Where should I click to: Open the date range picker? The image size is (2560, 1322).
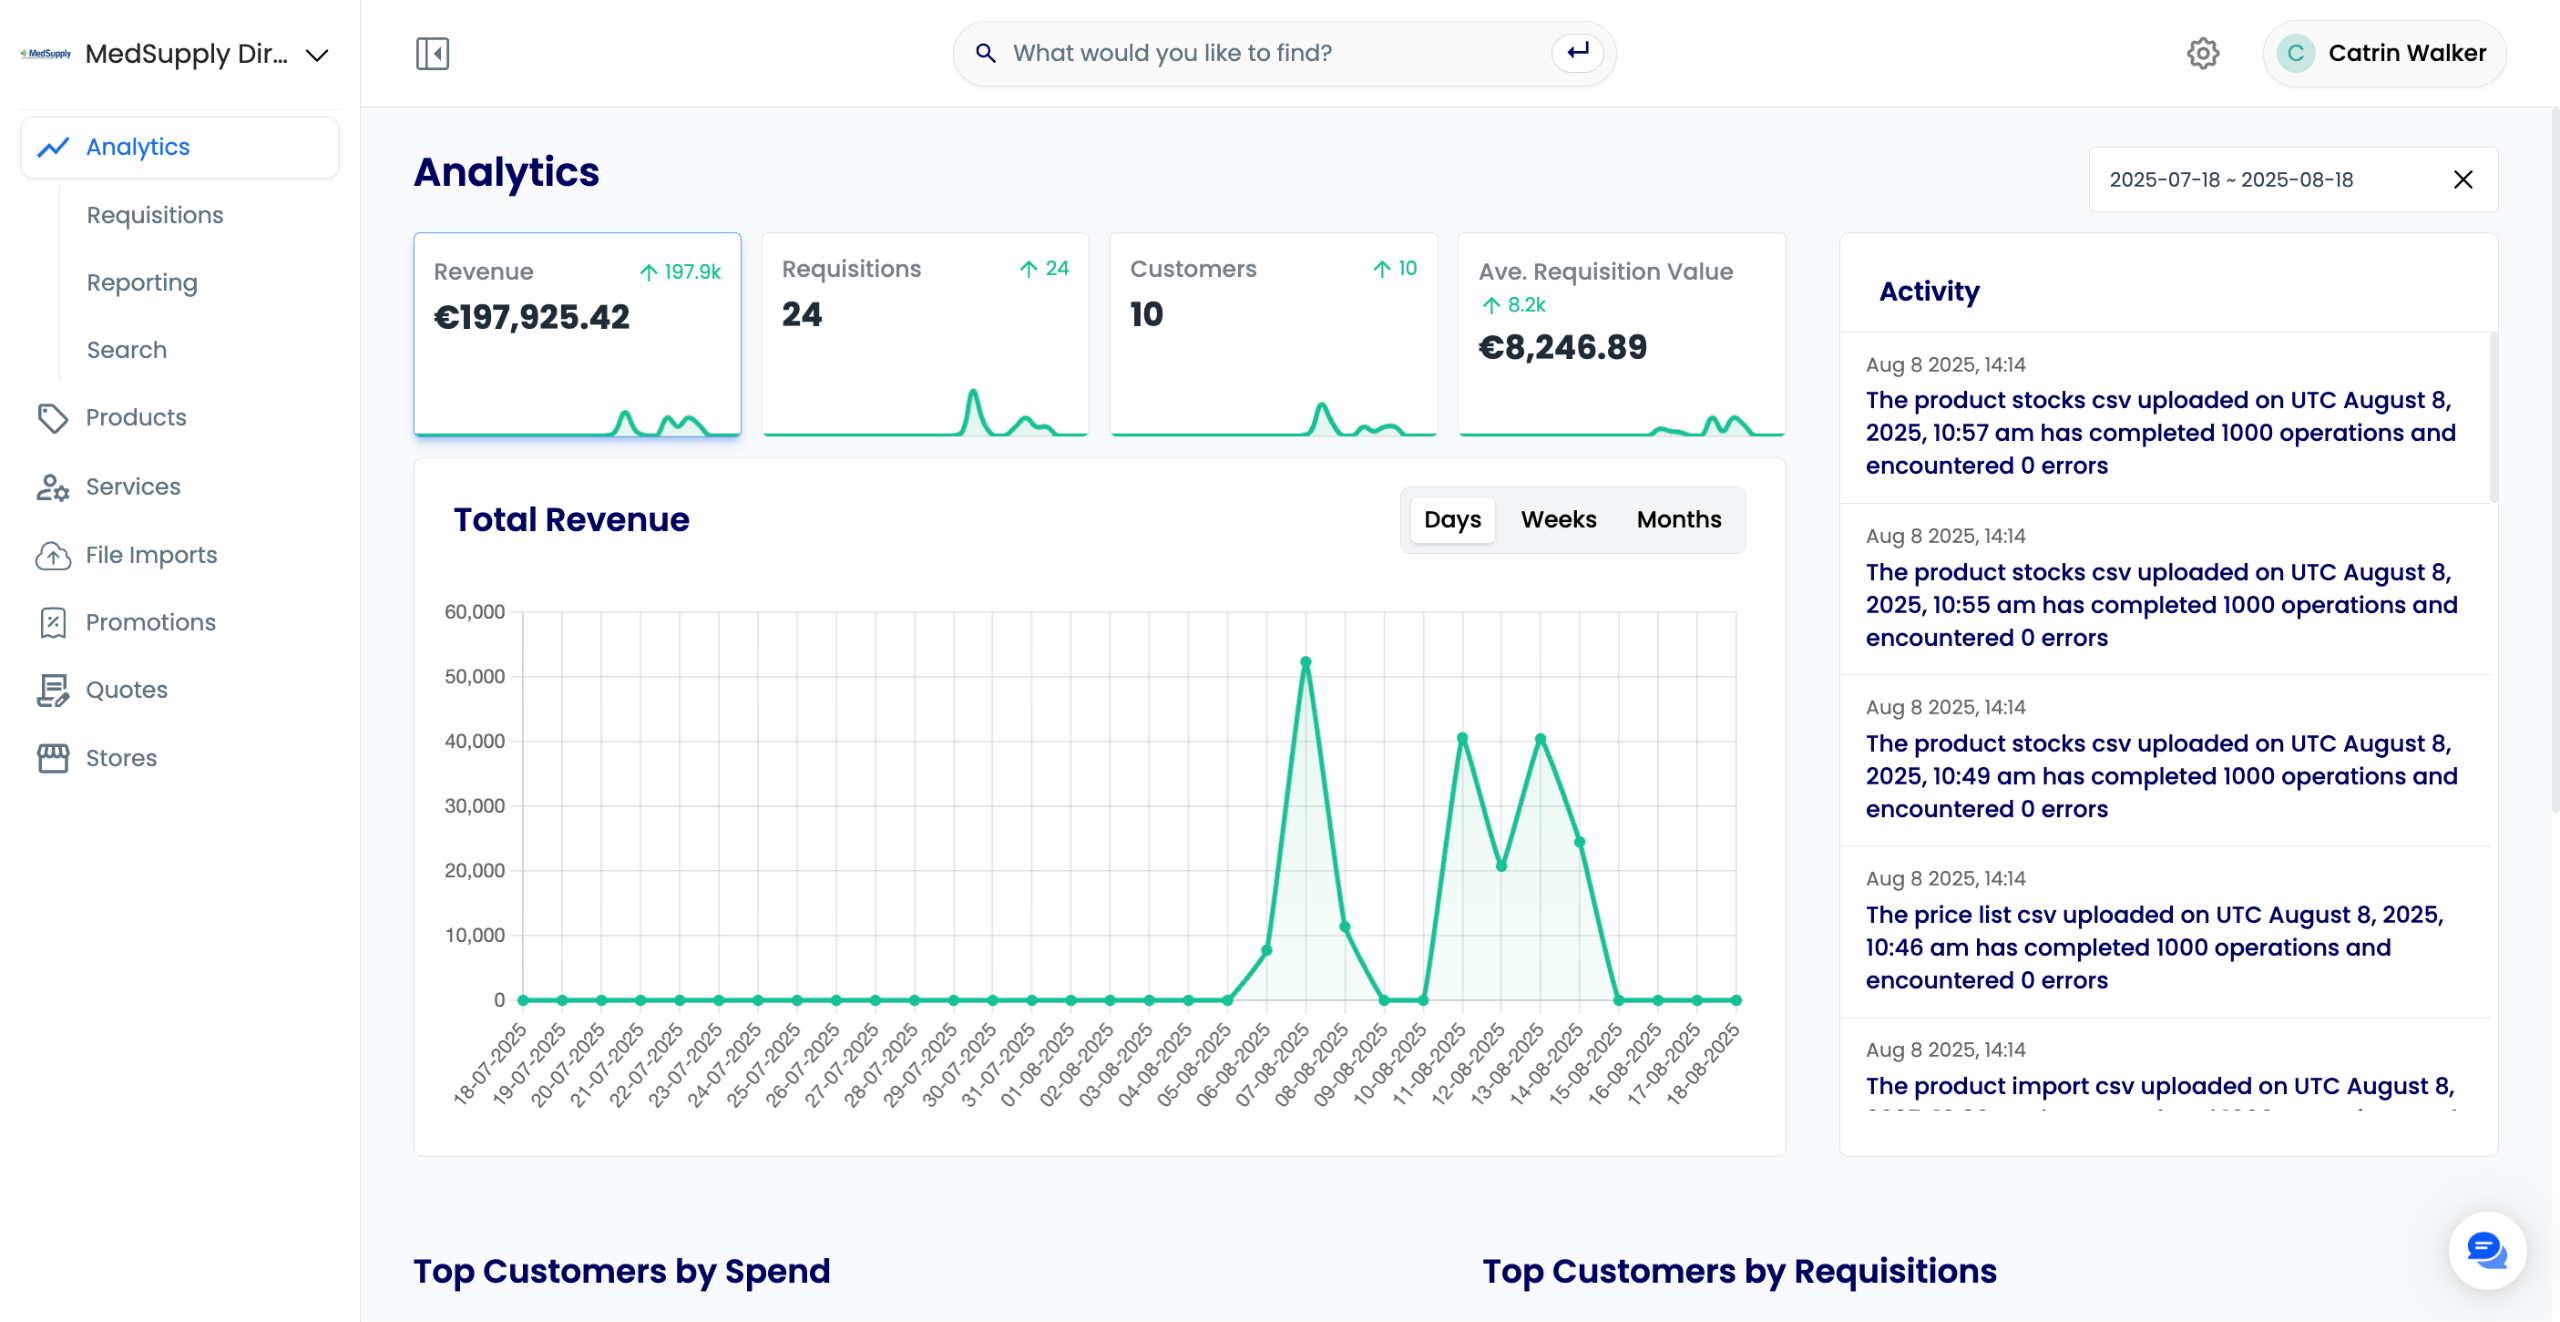[x=2232, y=180]
